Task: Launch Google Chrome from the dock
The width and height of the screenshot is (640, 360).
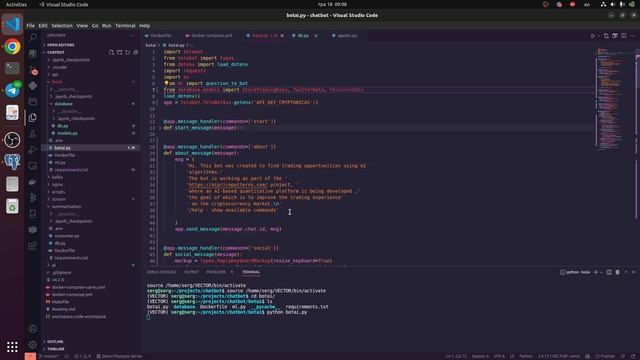Action: [x=12, y=47]
